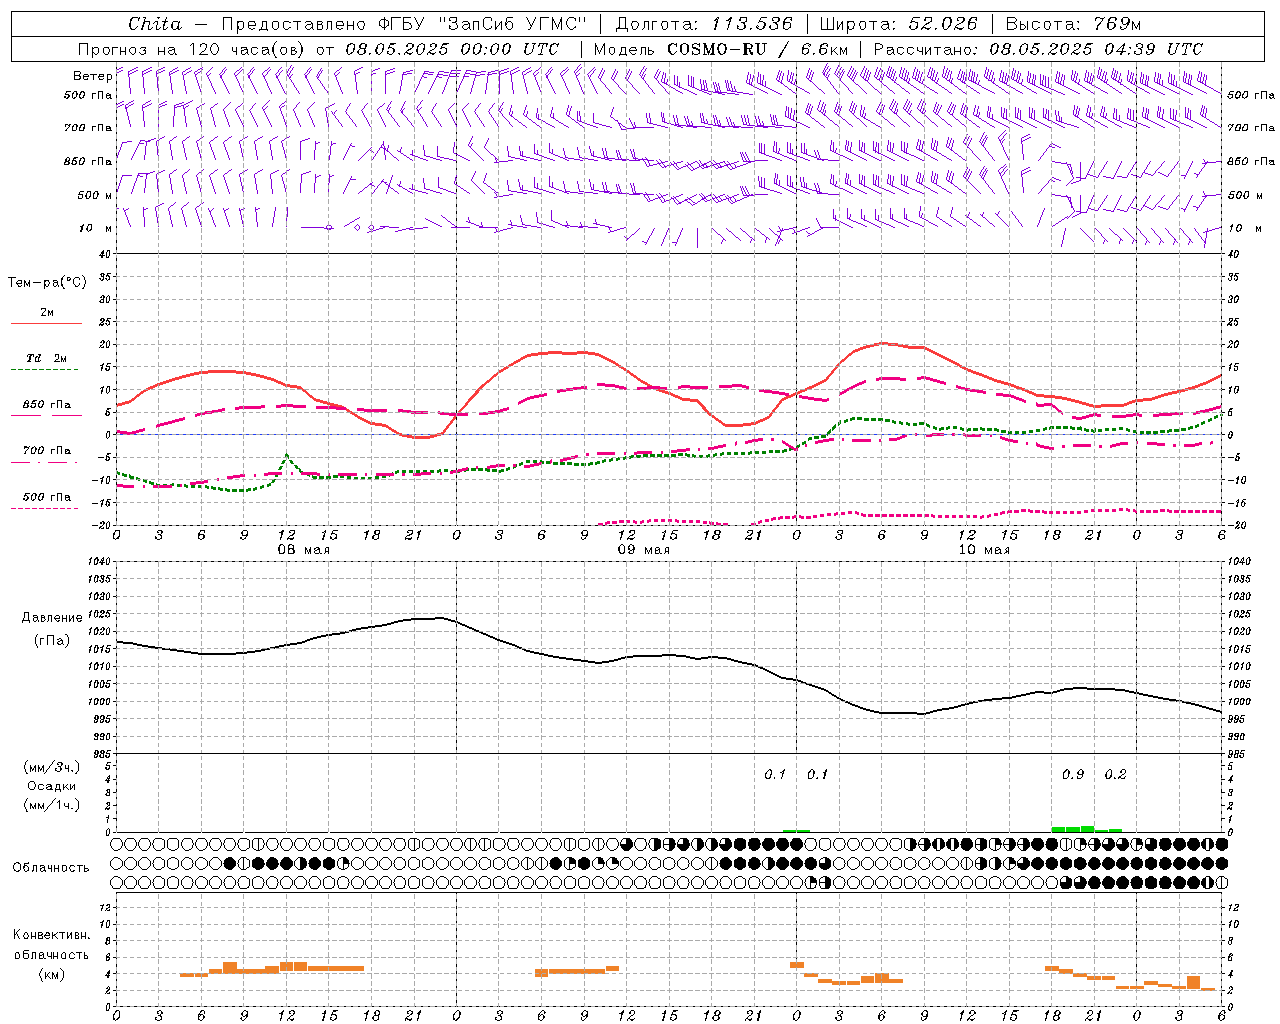Click the '(мм/1ч.)' precipitation unit label

(52, 805)
